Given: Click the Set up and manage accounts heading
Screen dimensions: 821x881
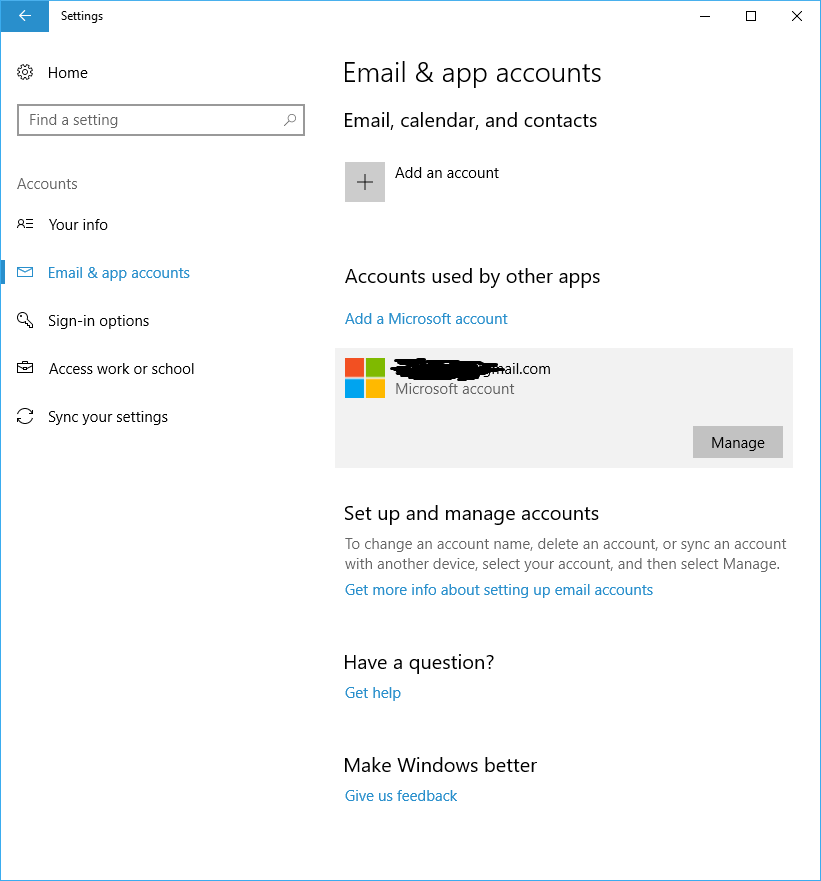Looking at the screenshot, I should 471,514.
